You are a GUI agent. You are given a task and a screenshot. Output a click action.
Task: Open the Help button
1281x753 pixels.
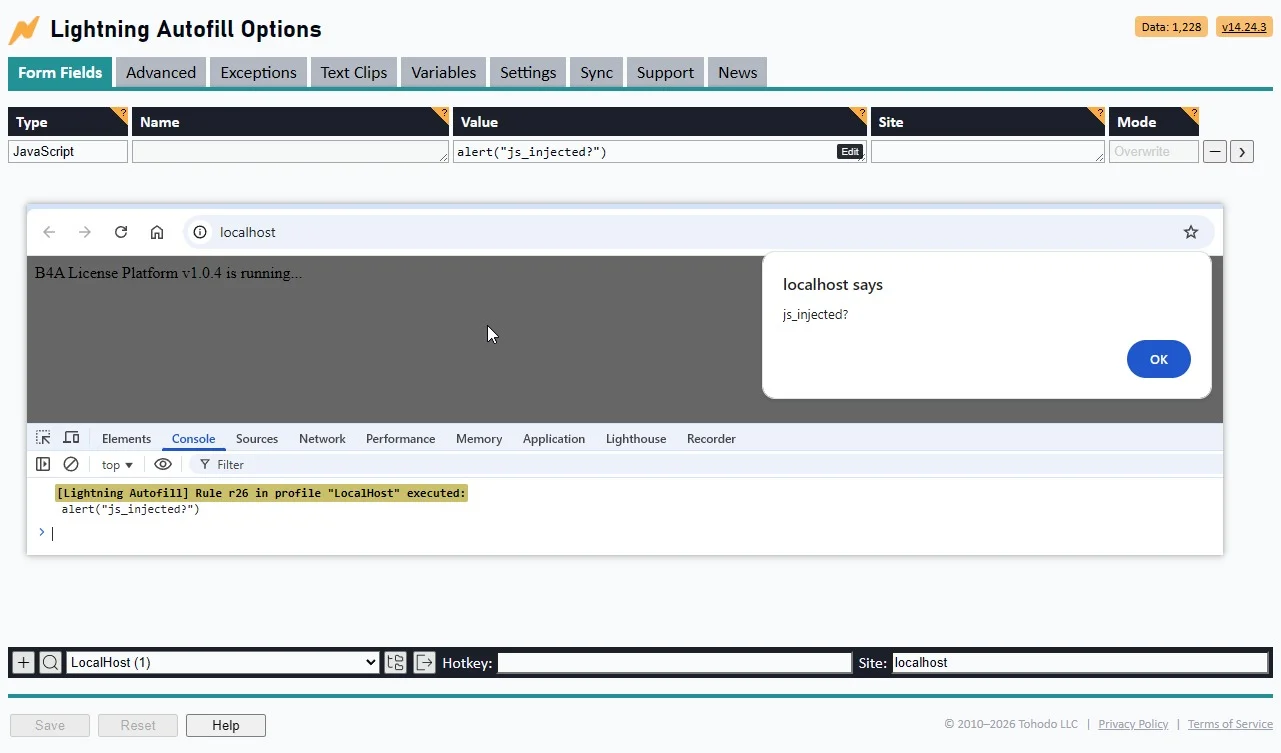point(226,725)
